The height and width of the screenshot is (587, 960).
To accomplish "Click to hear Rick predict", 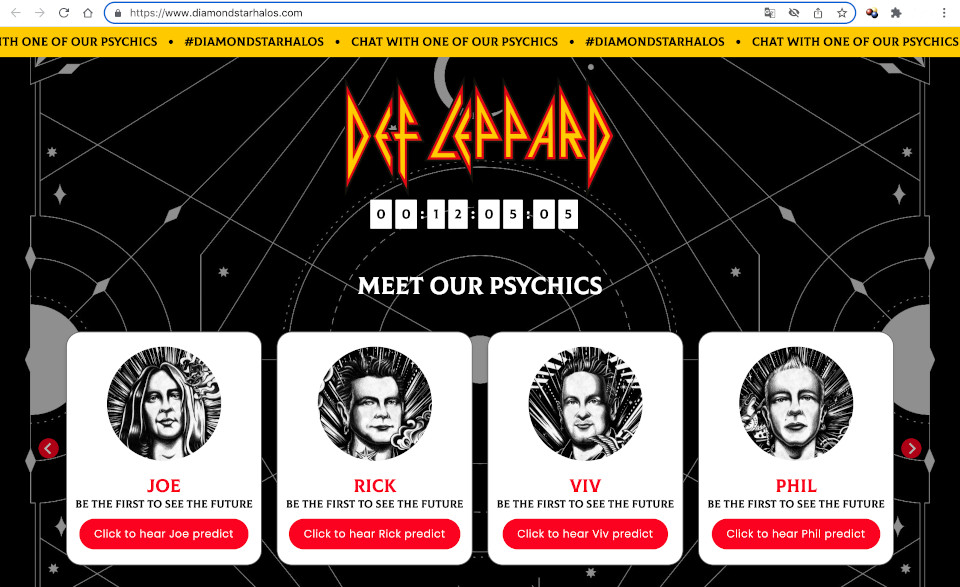I will (374, 534).
